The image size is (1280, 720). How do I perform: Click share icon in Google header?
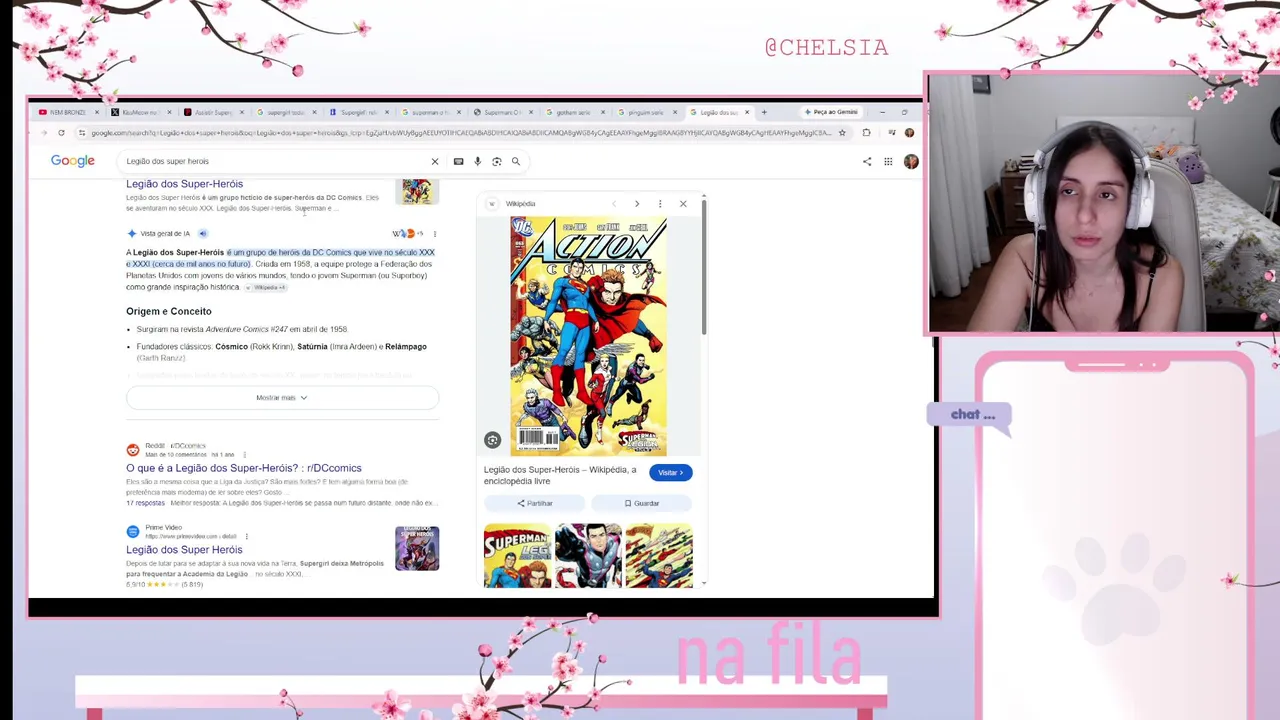pyautogui.click(x=867, y=161)
